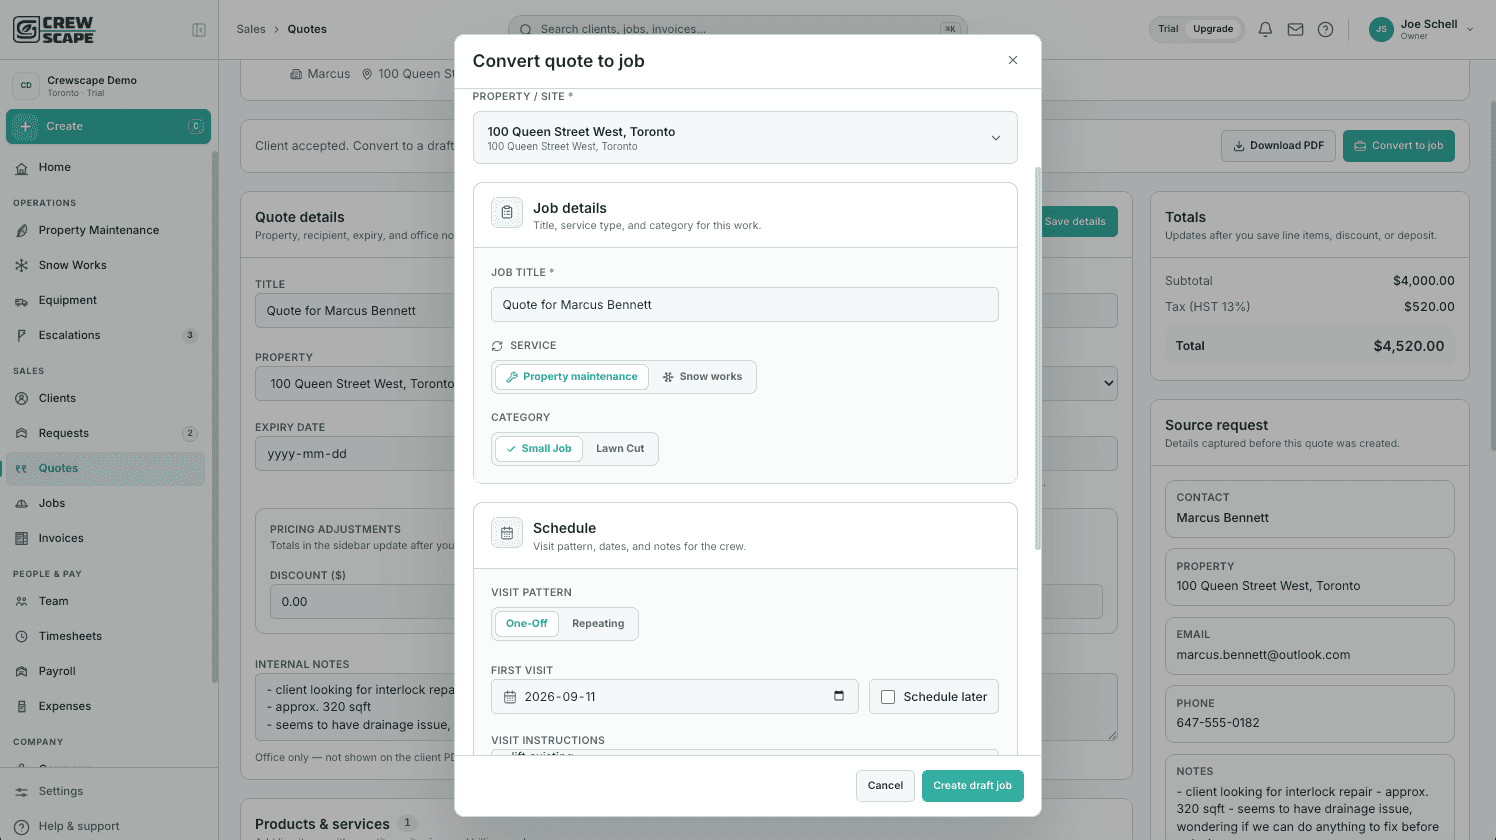Close the Convert quote to job dialog
Screen dimensions: 1496x840
click(1013, 60)
